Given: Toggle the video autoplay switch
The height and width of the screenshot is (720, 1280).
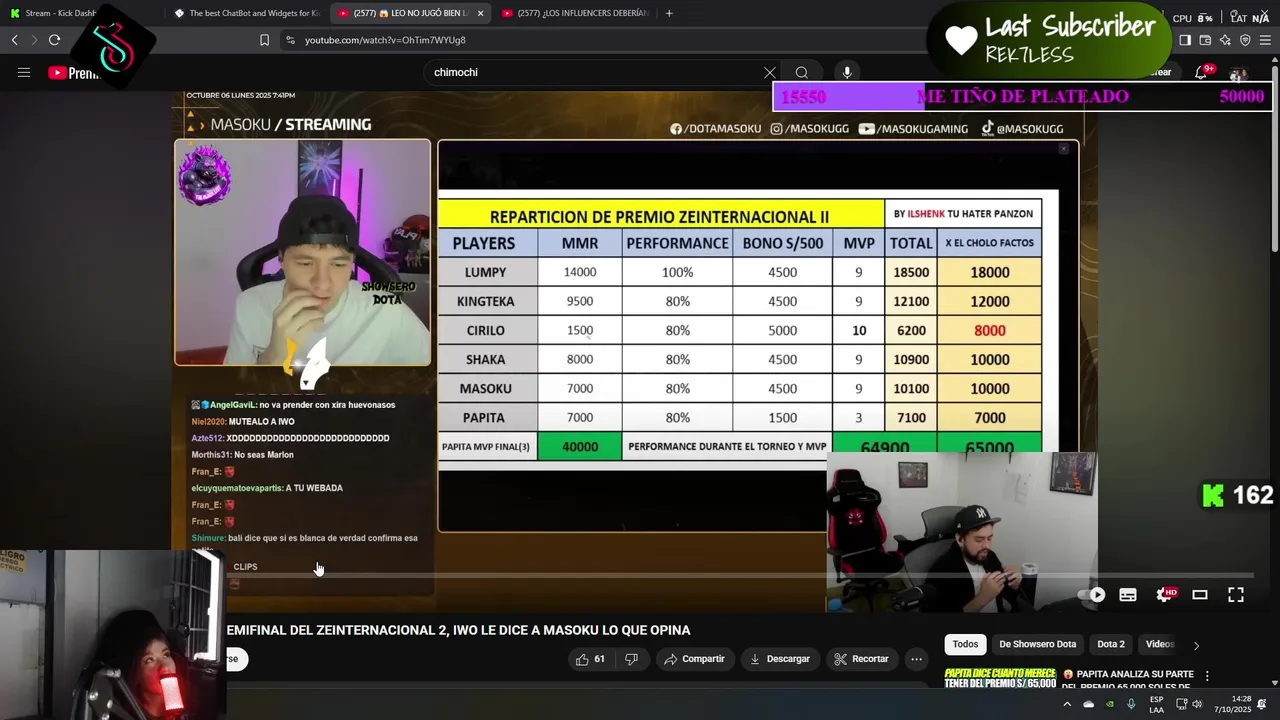Looking at the screenshot, I should pos(1092,594).
